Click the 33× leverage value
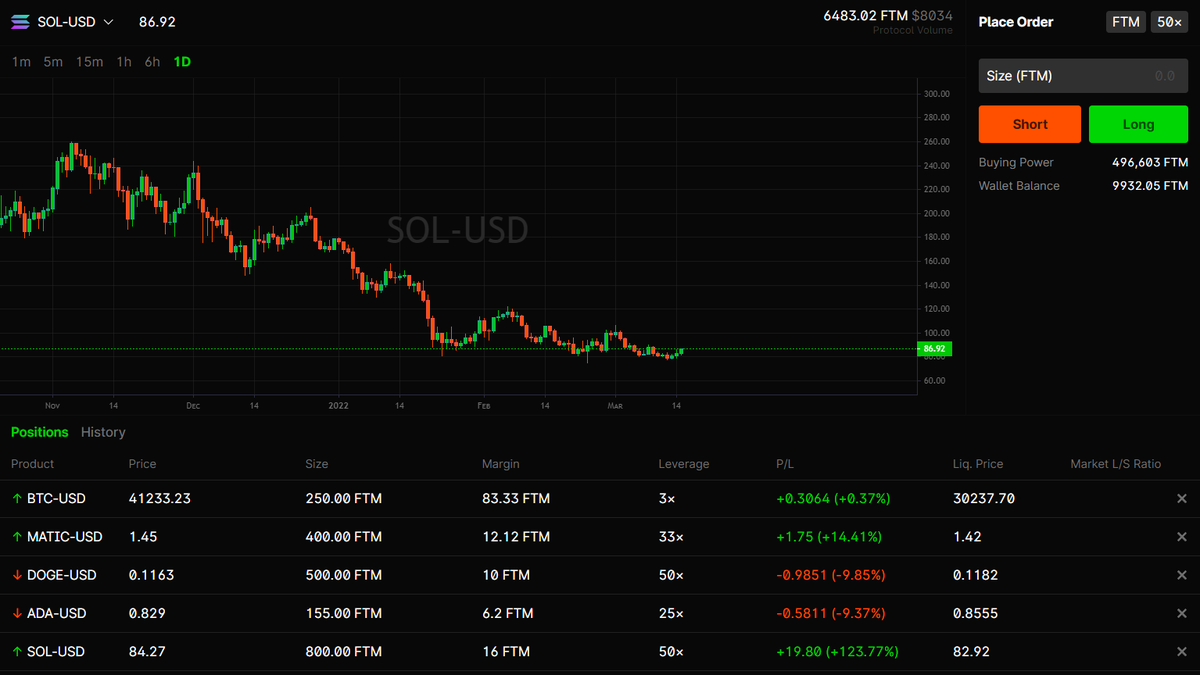 tap(671, 537)
